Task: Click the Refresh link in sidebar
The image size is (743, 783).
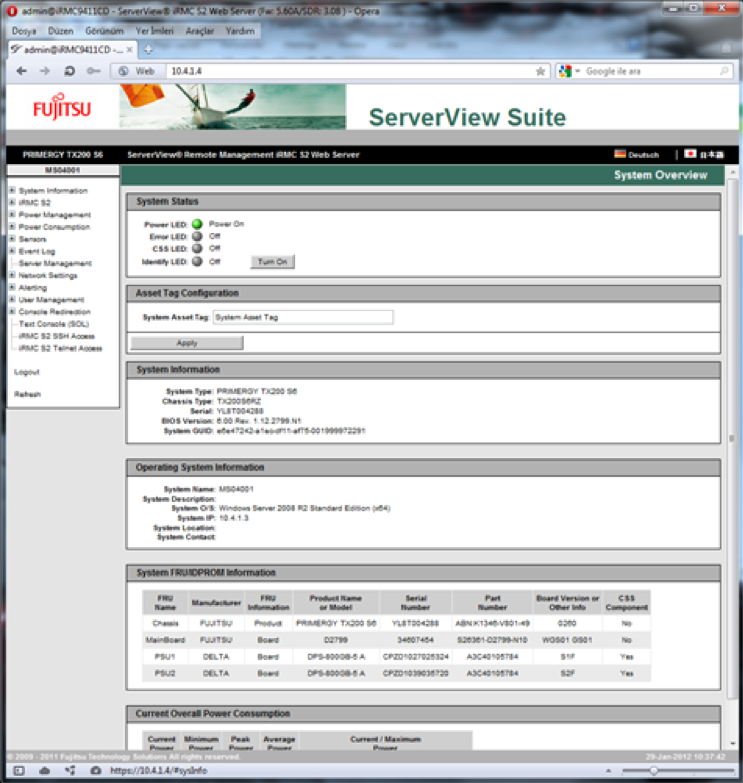Action: pyautogui.click(x=27, y=394)
